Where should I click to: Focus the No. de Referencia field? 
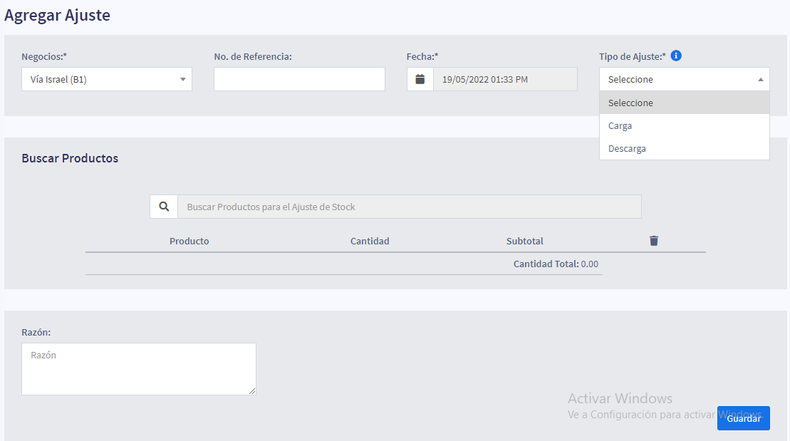pos(299,79)
